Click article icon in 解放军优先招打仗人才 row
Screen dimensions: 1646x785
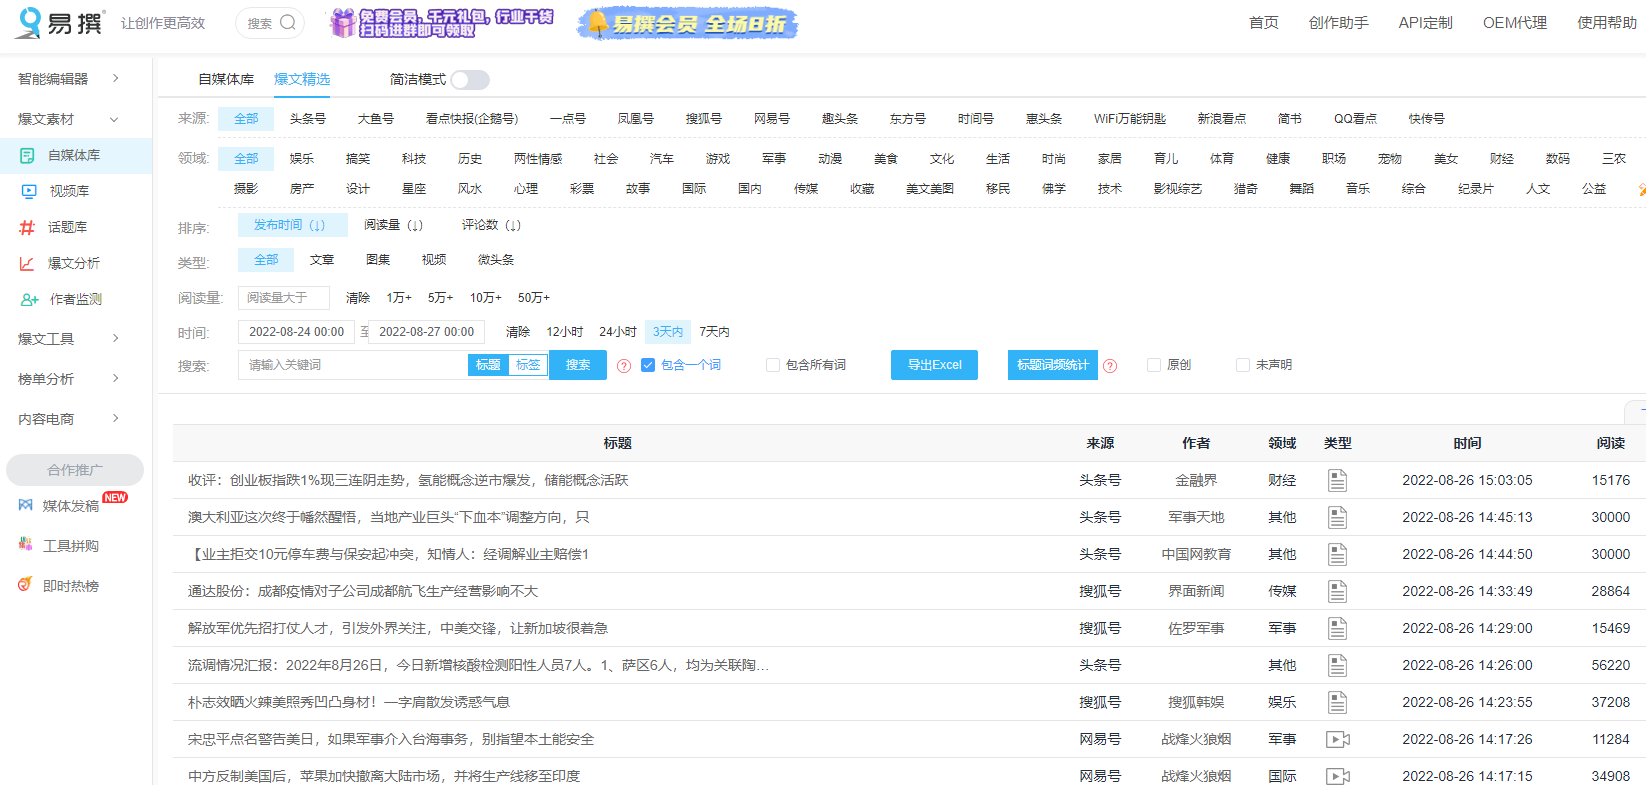1337,628
